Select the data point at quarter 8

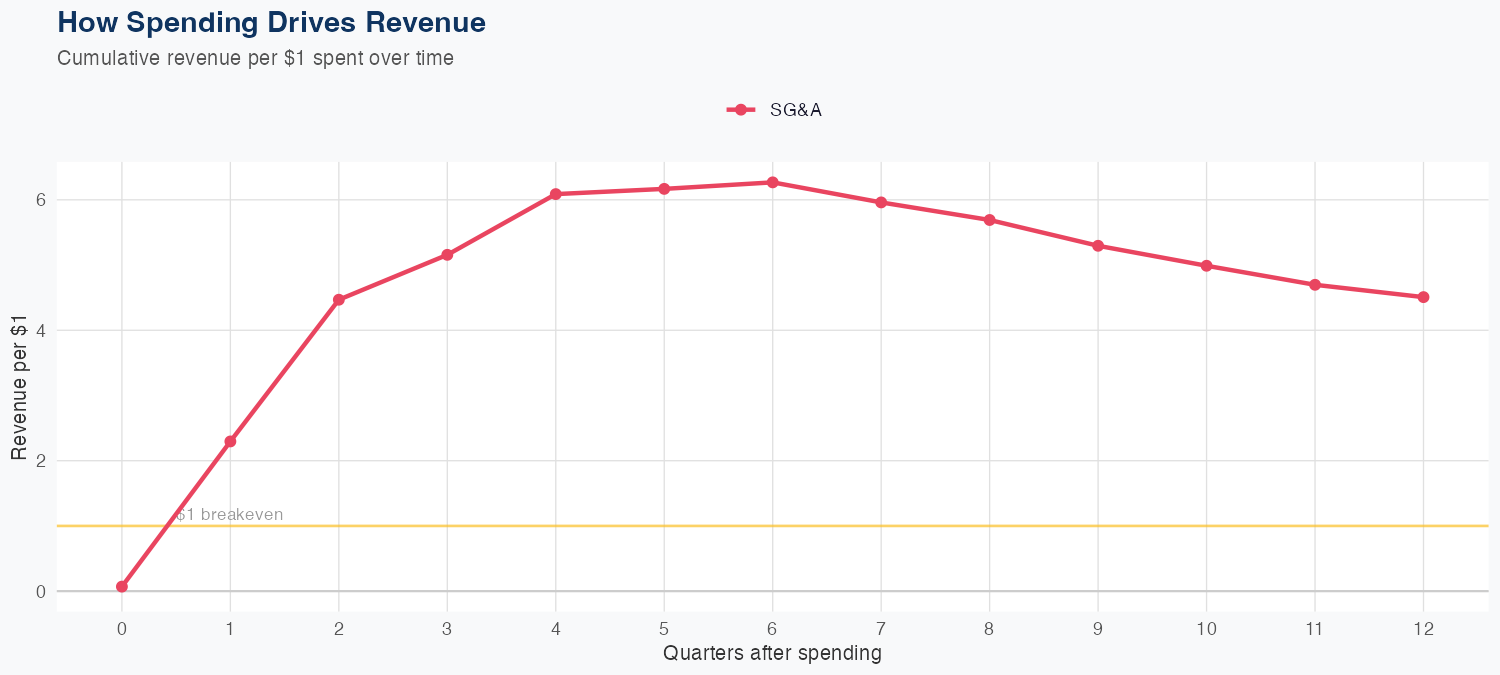[x=989, y=220]
